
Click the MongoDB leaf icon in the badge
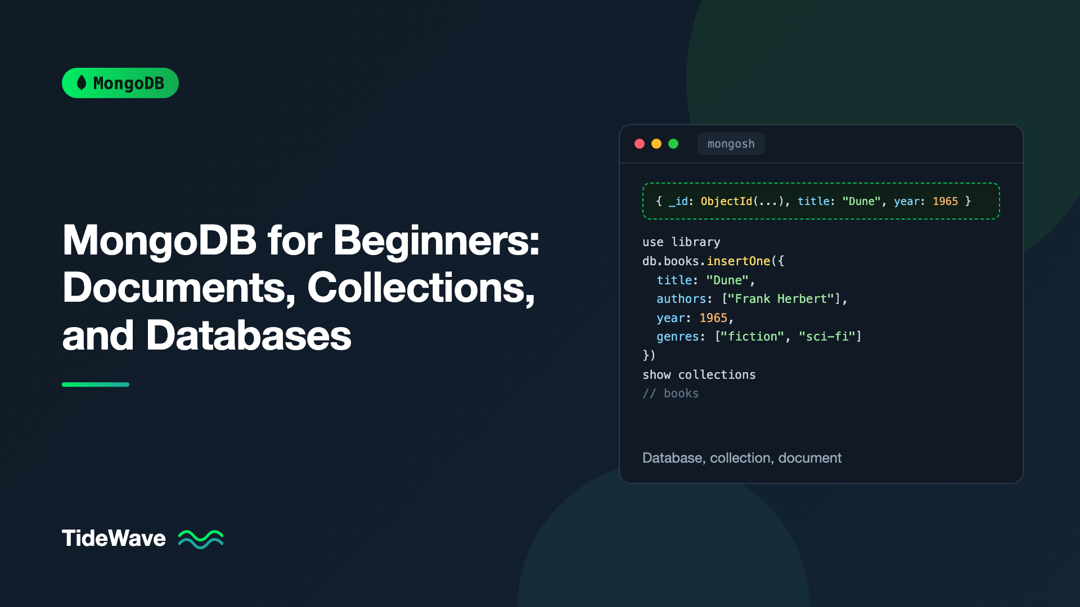pyautogui.click(x=81, y=83)
